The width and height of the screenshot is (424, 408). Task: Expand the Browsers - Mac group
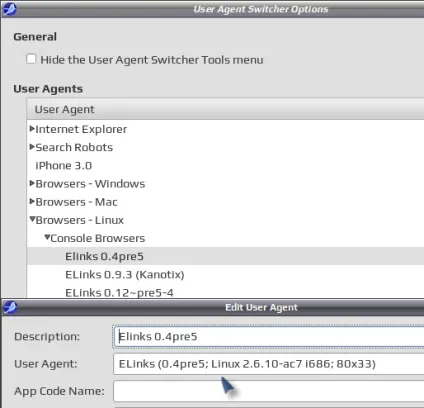point(32,201)
